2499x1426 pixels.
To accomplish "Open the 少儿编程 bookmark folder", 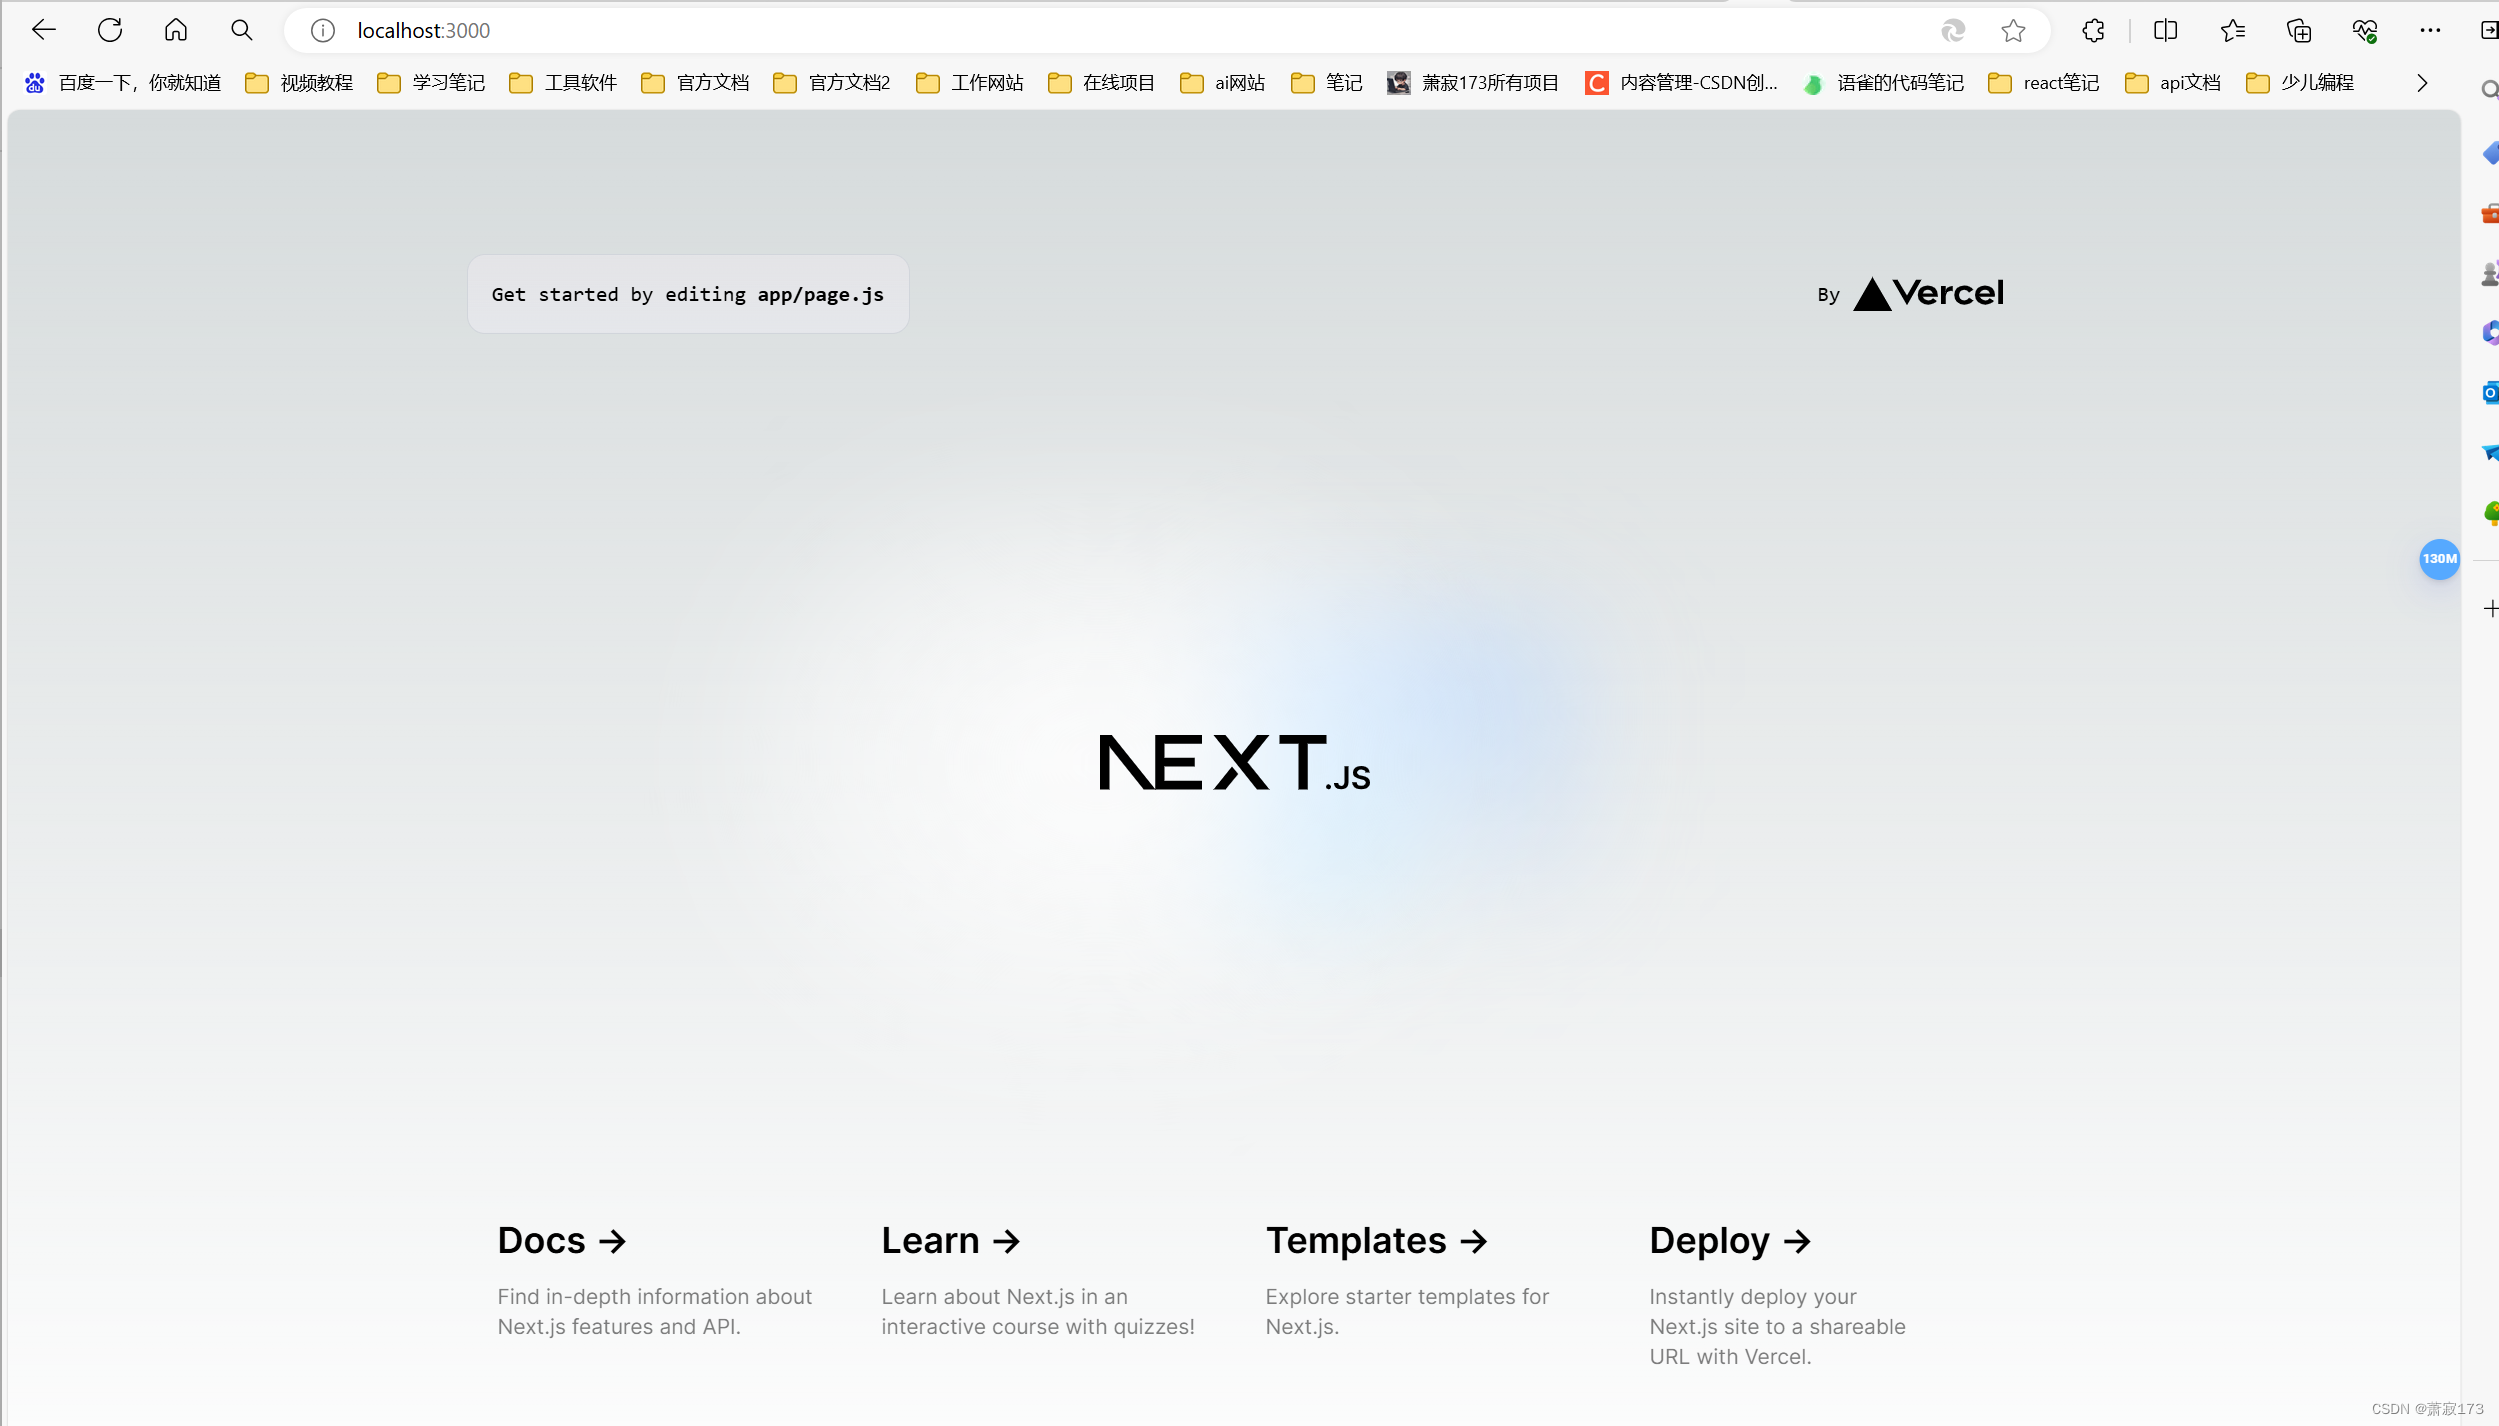I will (2303, 82).
